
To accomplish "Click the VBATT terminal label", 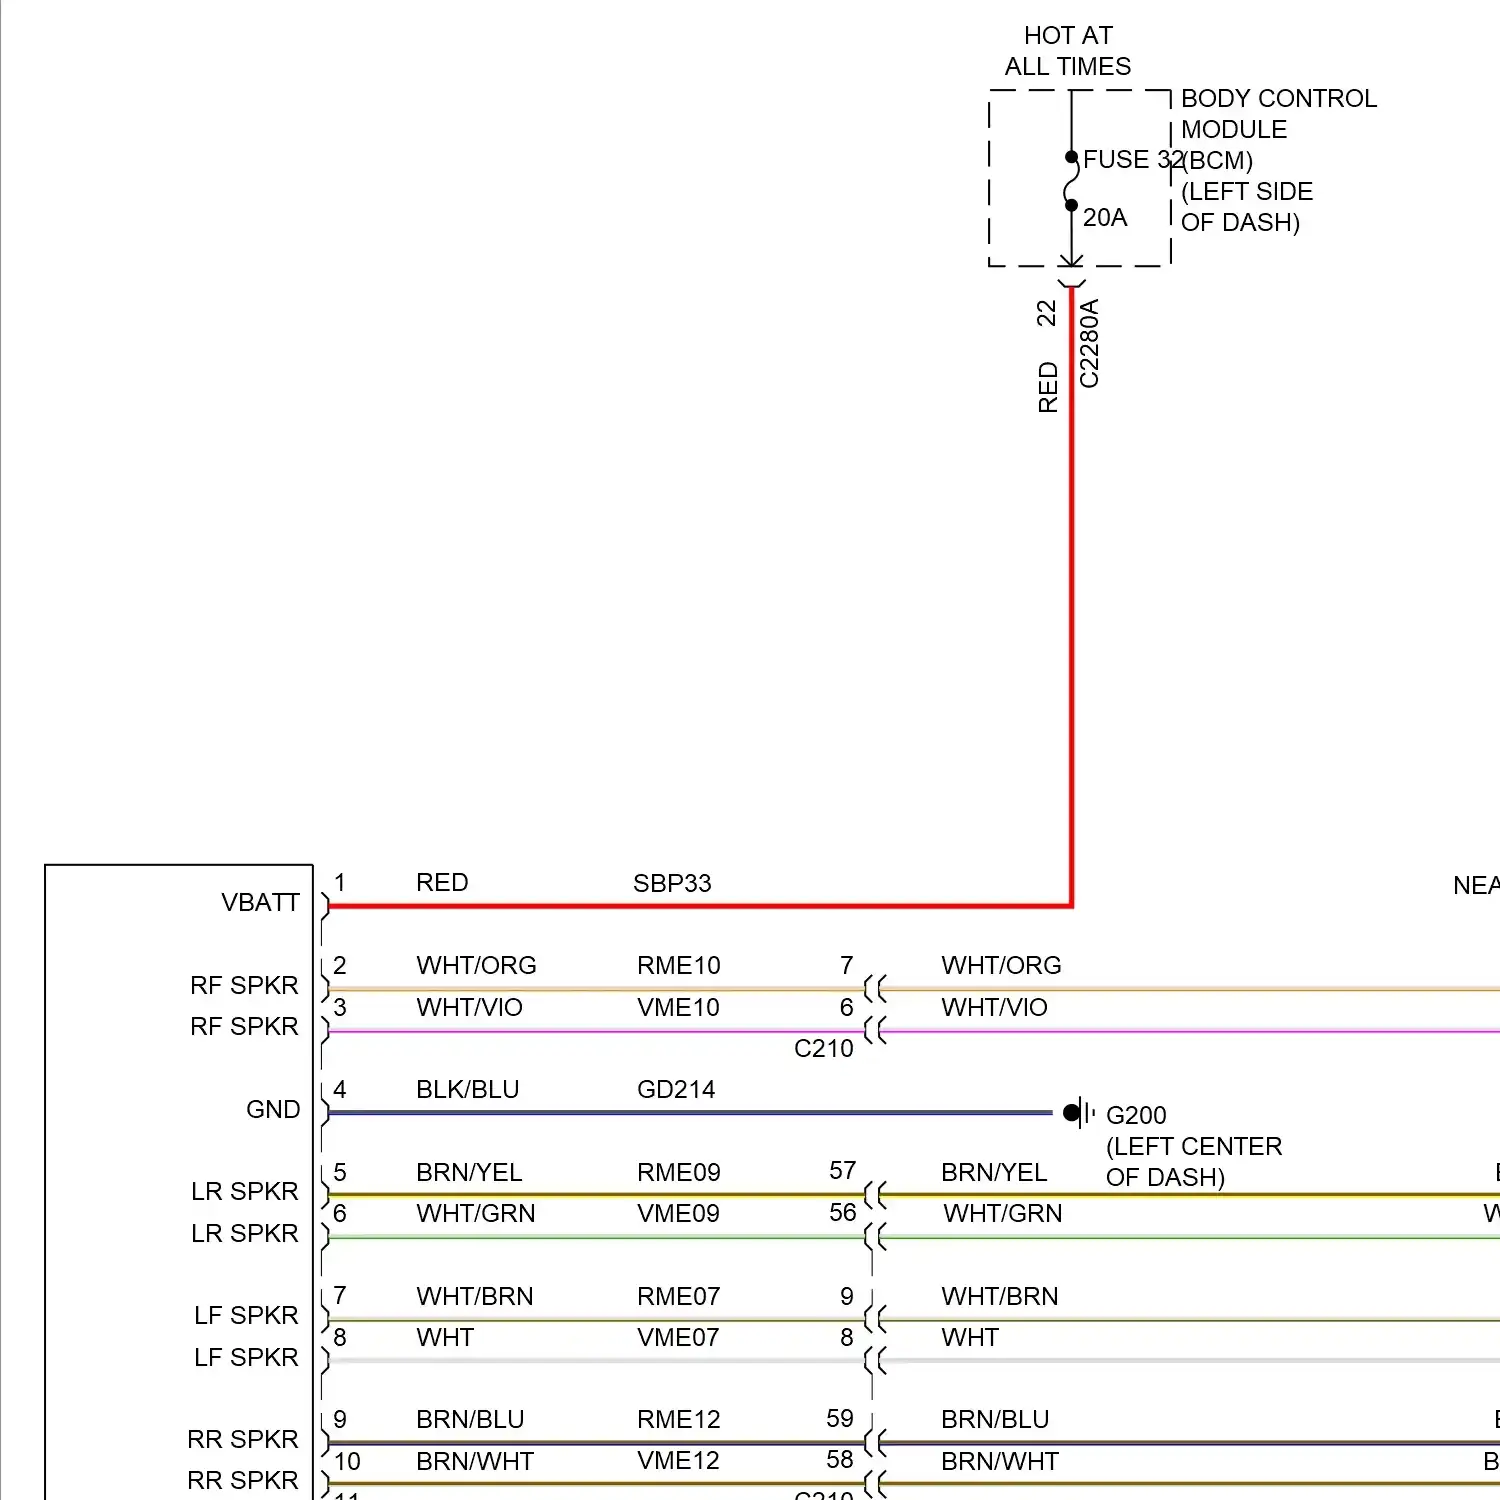I will [x=260, y=903].
